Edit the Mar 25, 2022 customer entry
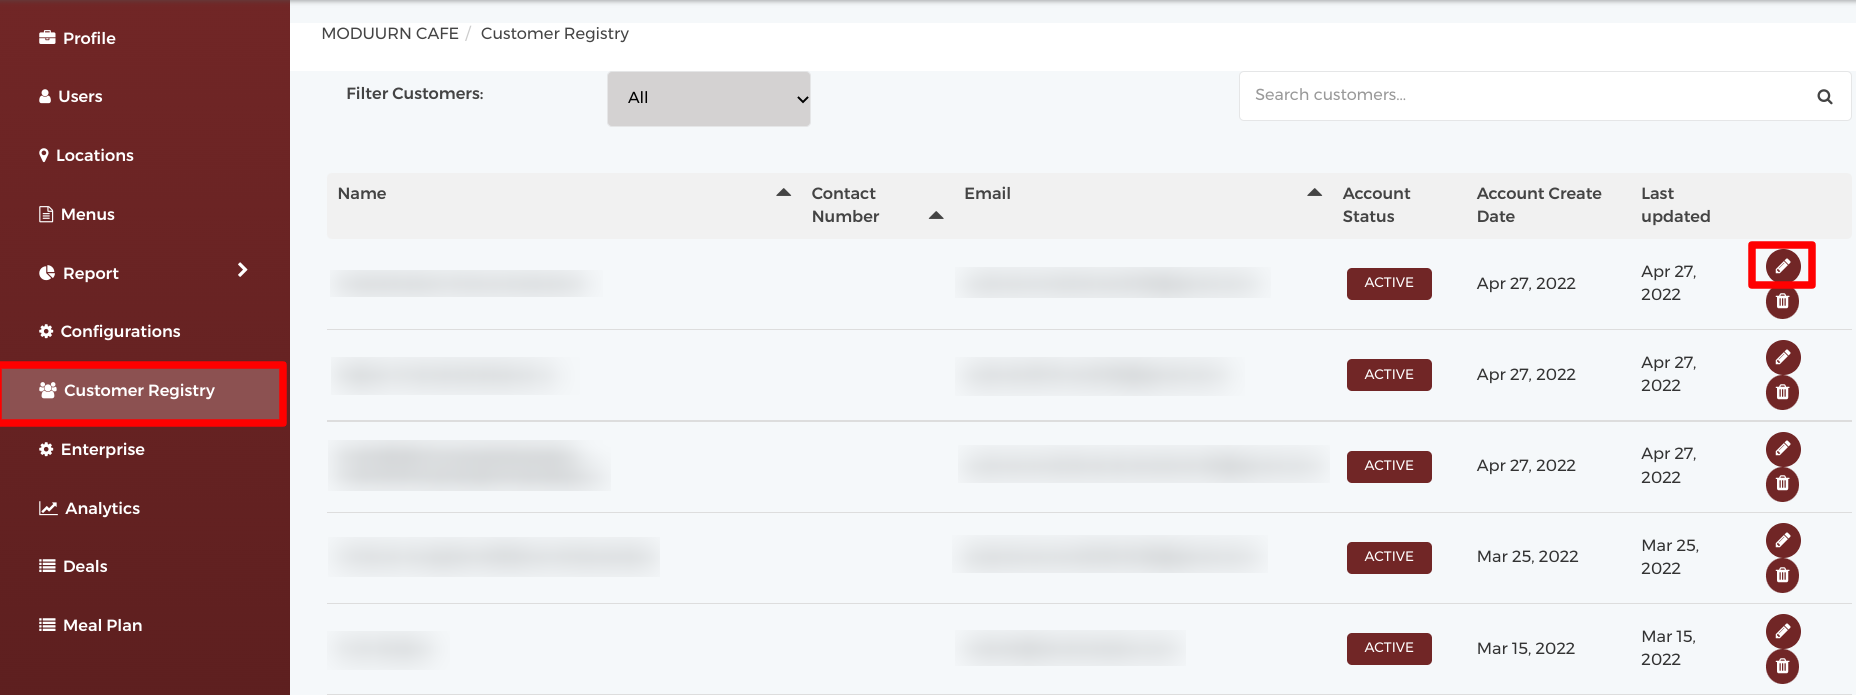The width and height of the screenshot is (1856, 695). pyautogui.click(x=1782, y=540)
